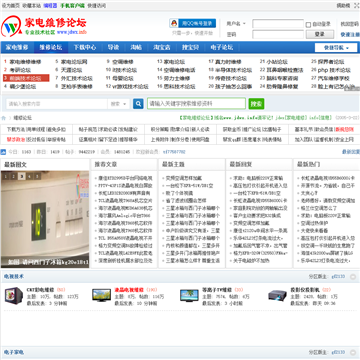The image size is (360, 360).
Task: Open the 最新图文 tab header
Action: (x=16, y=164)
